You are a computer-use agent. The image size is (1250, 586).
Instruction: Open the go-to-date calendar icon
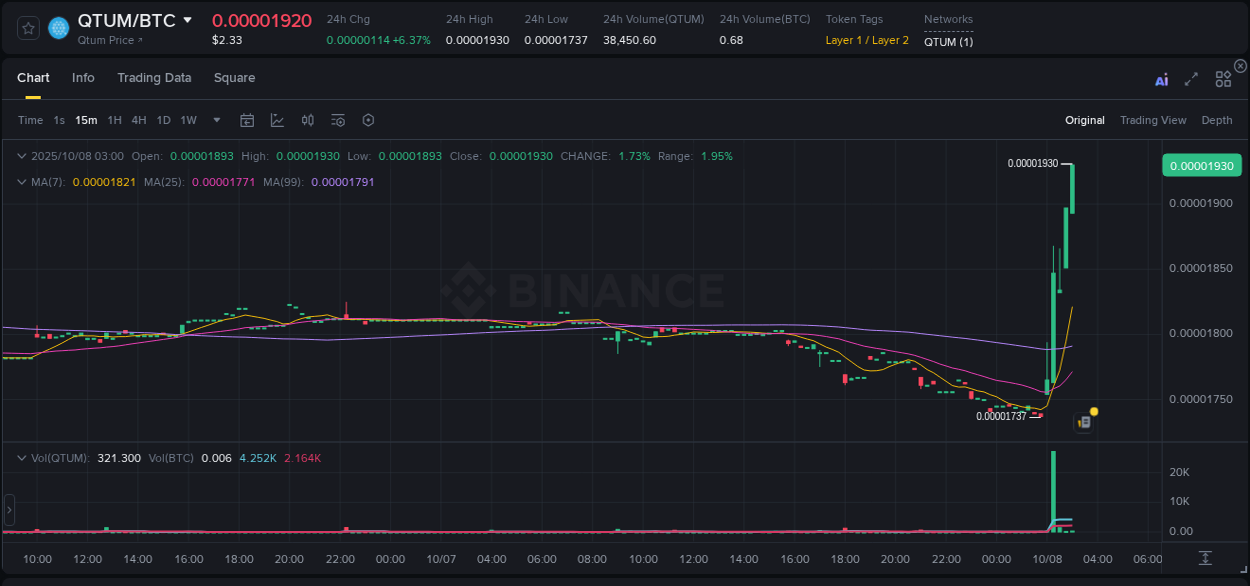[x=247, y=120]
